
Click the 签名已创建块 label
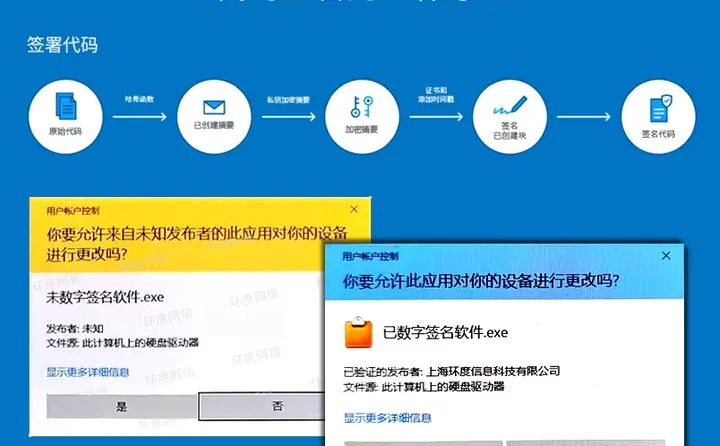pos(510,130)
